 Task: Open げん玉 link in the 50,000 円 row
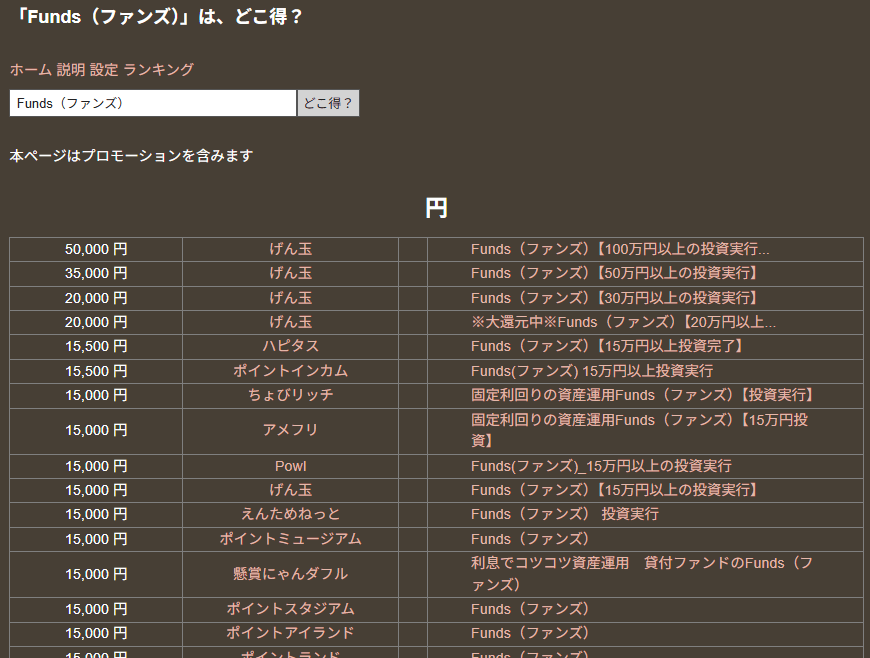pos(290,249)
